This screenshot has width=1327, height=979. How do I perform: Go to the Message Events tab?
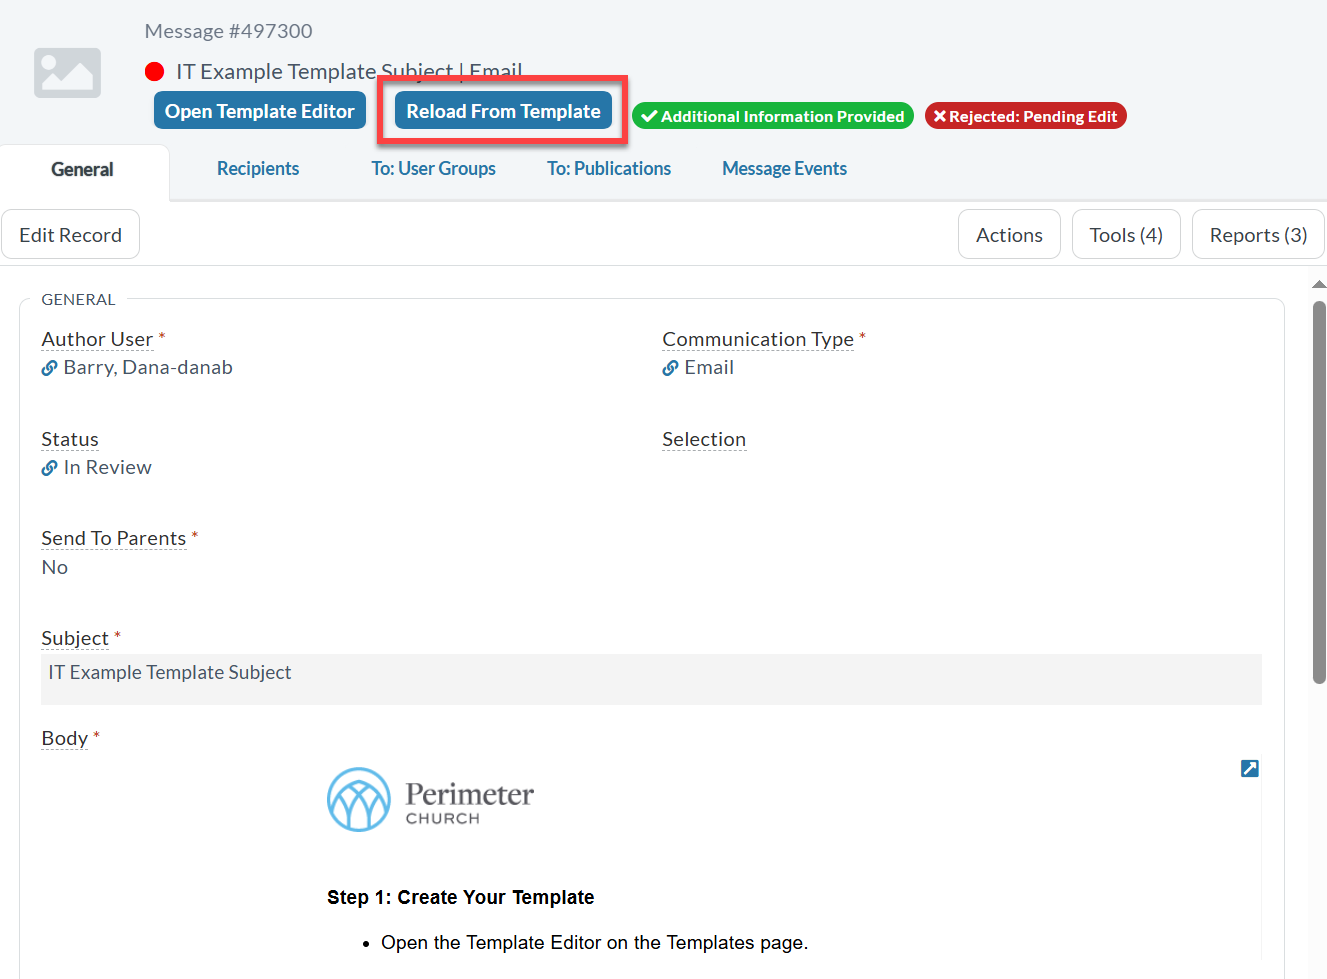(784, 169)
